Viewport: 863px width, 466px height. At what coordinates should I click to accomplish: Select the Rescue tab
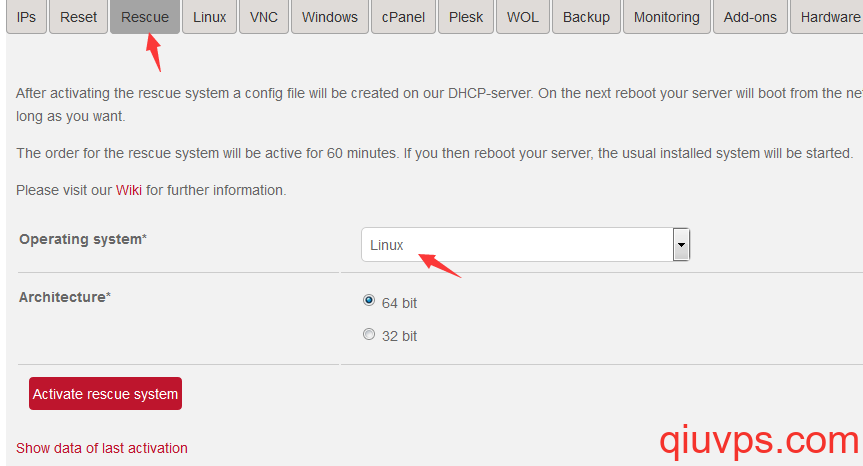click(145, 17)
